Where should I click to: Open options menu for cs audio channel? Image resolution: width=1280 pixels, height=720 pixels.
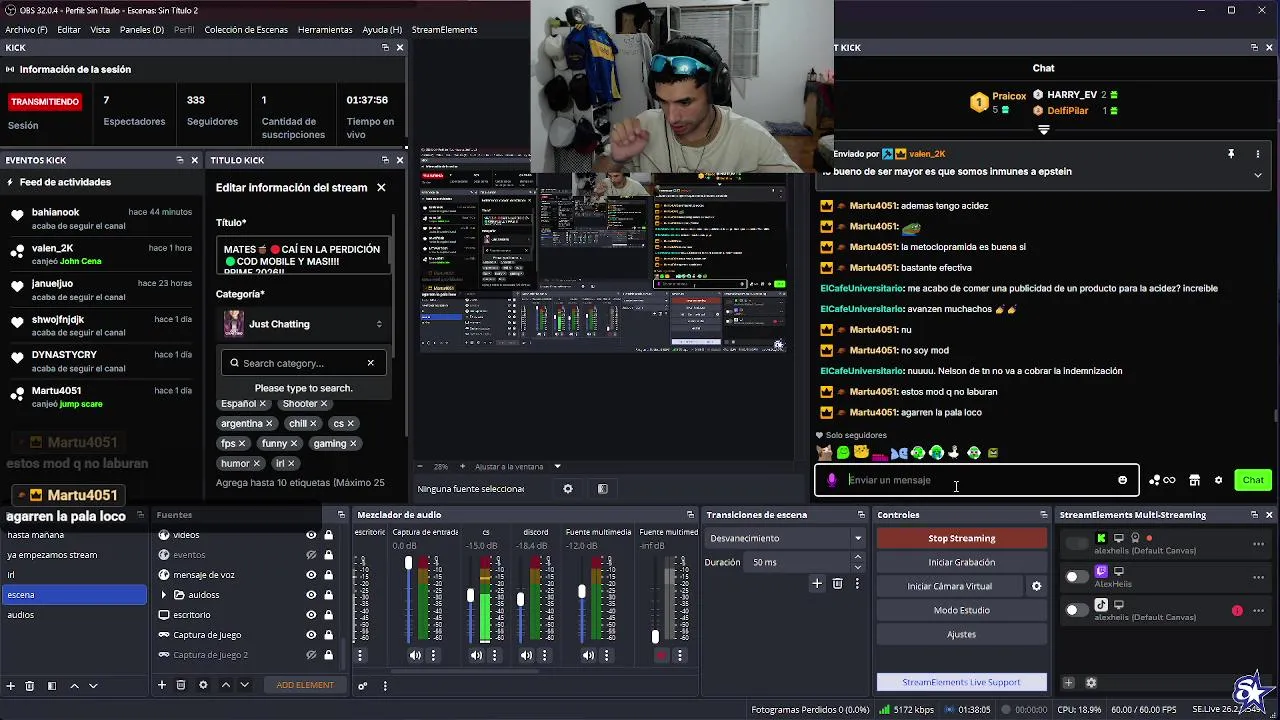tap(495, 656)
